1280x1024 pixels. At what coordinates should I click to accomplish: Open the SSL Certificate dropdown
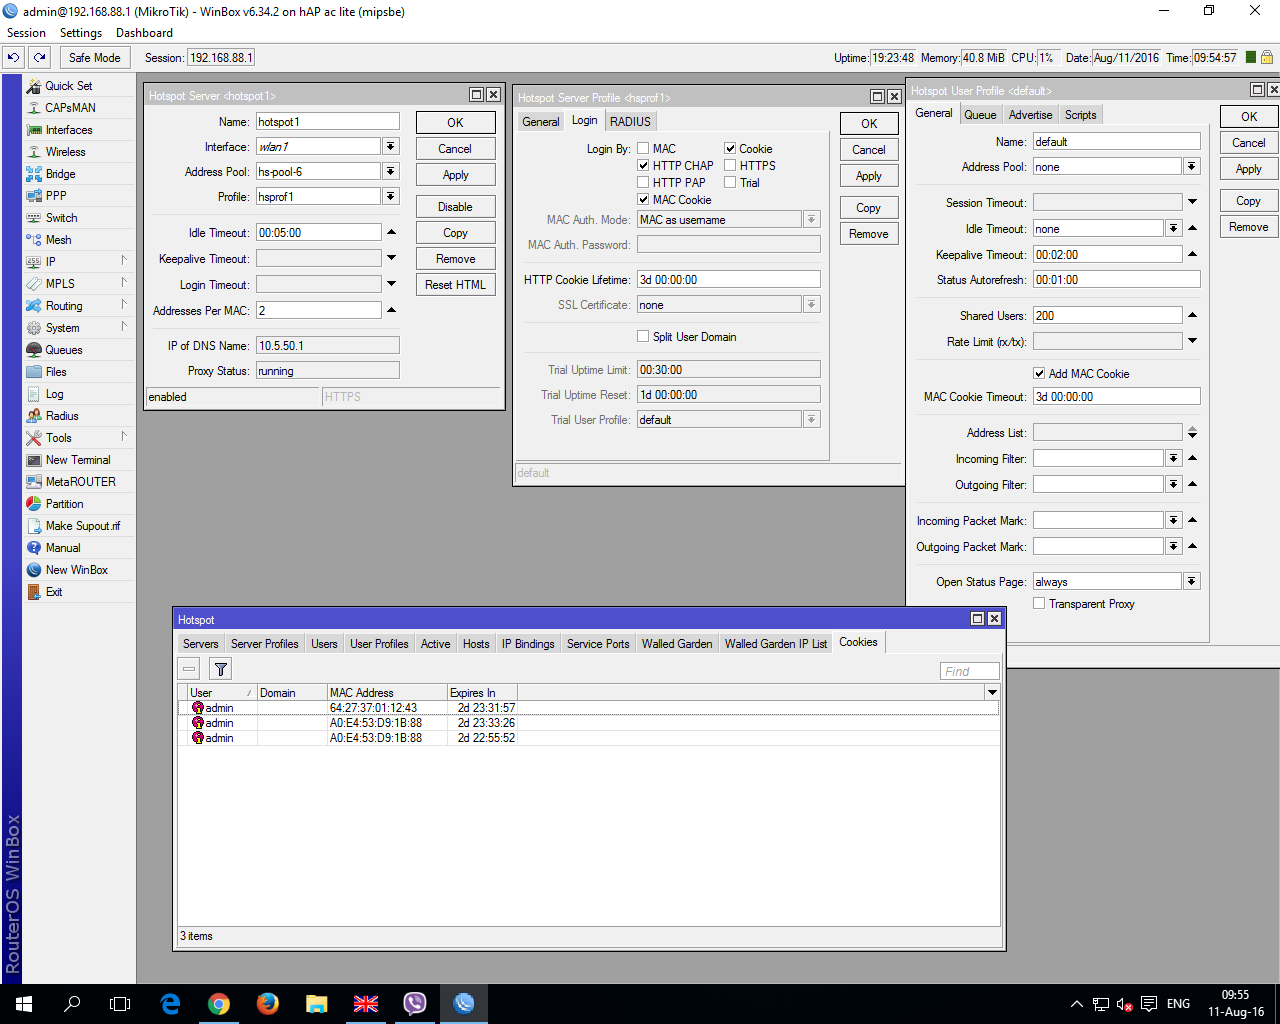click(811, 304)
